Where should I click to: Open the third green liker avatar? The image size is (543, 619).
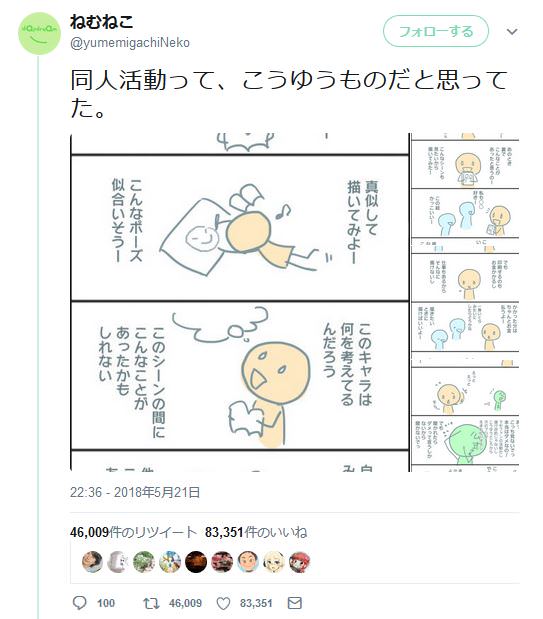point(144,562)
